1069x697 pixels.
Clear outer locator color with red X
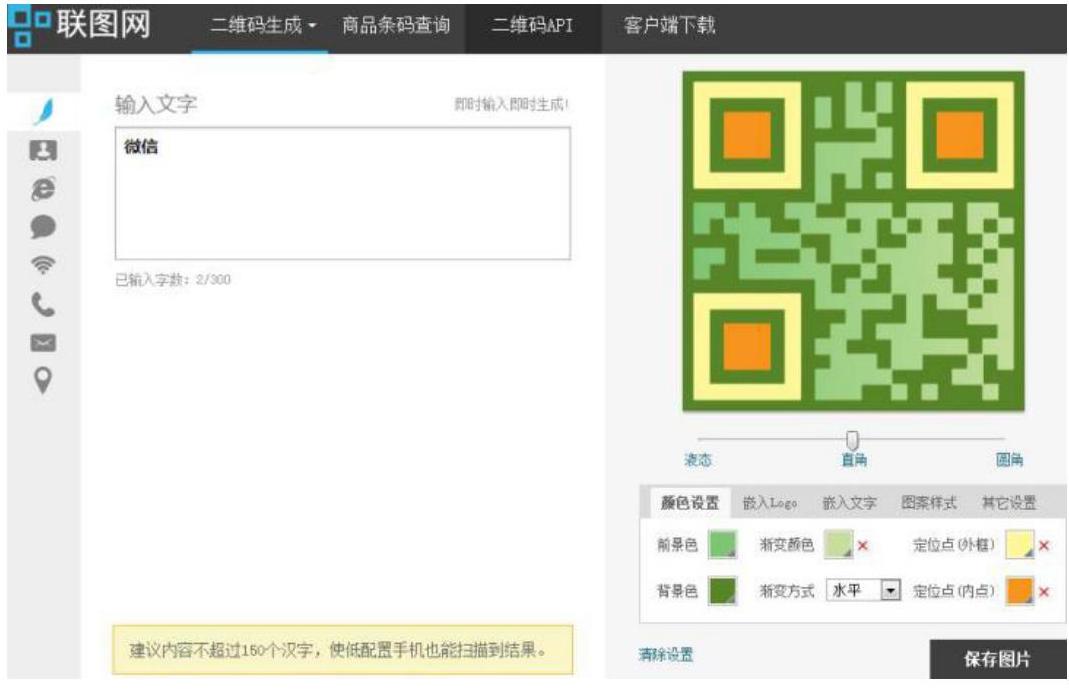click(x=1044, y=546)
